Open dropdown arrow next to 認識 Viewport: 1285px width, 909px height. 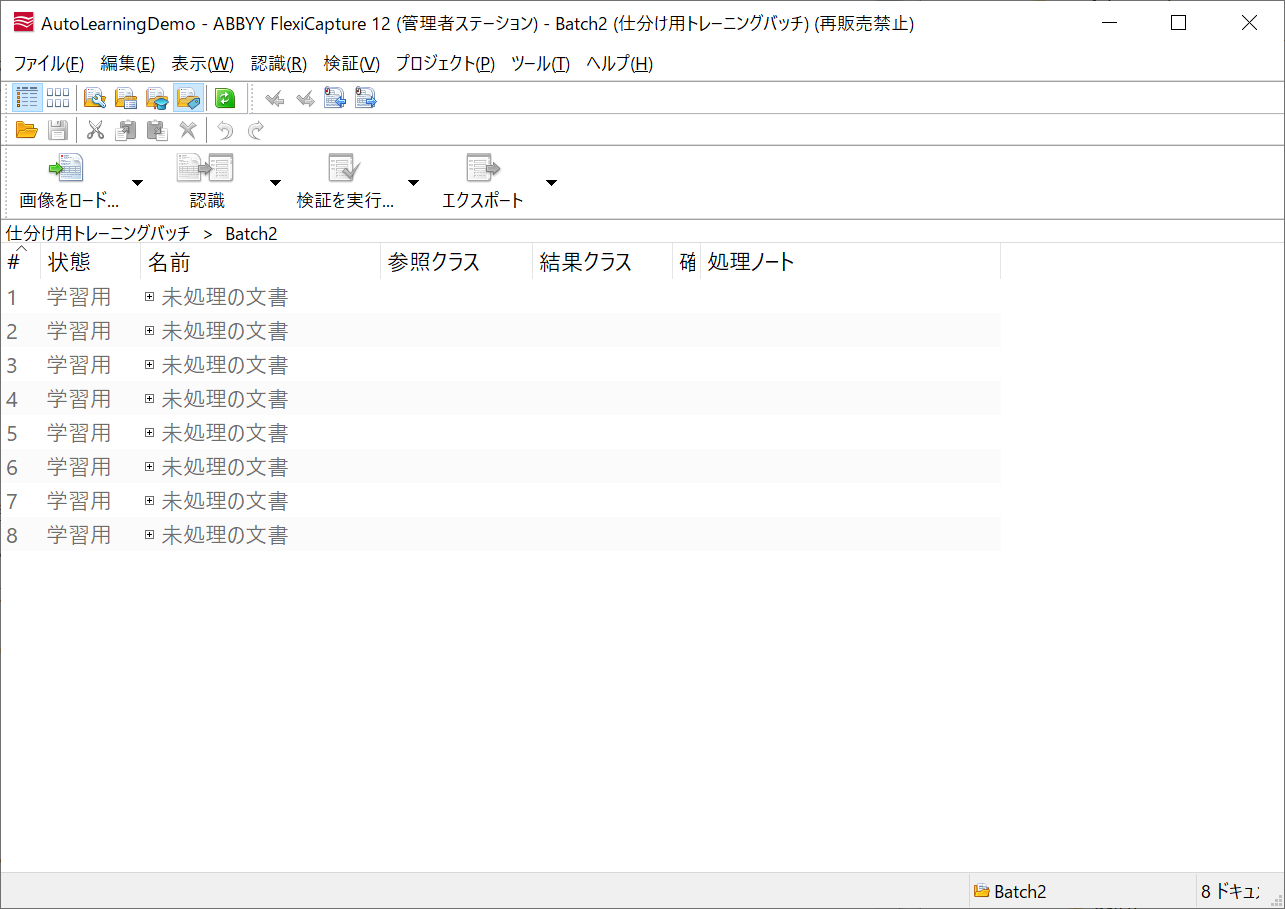pyautogui.click(x=275, y=182)
